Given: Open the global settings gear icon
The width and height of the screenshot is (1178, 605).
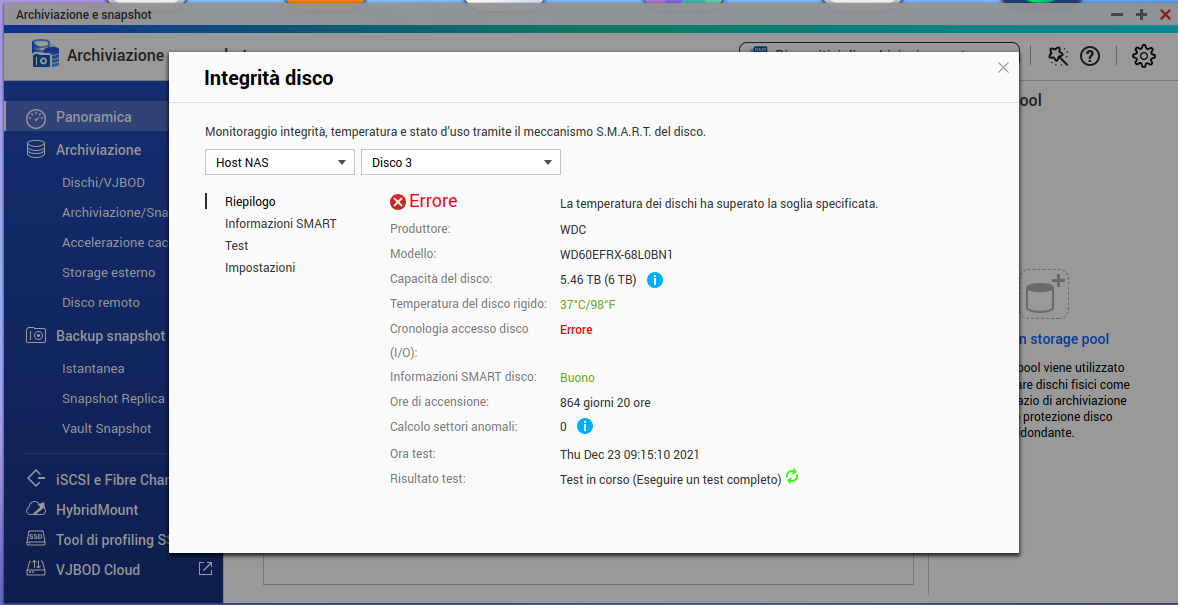Looking at the screenshot, I should click(x=1143, y=56).
